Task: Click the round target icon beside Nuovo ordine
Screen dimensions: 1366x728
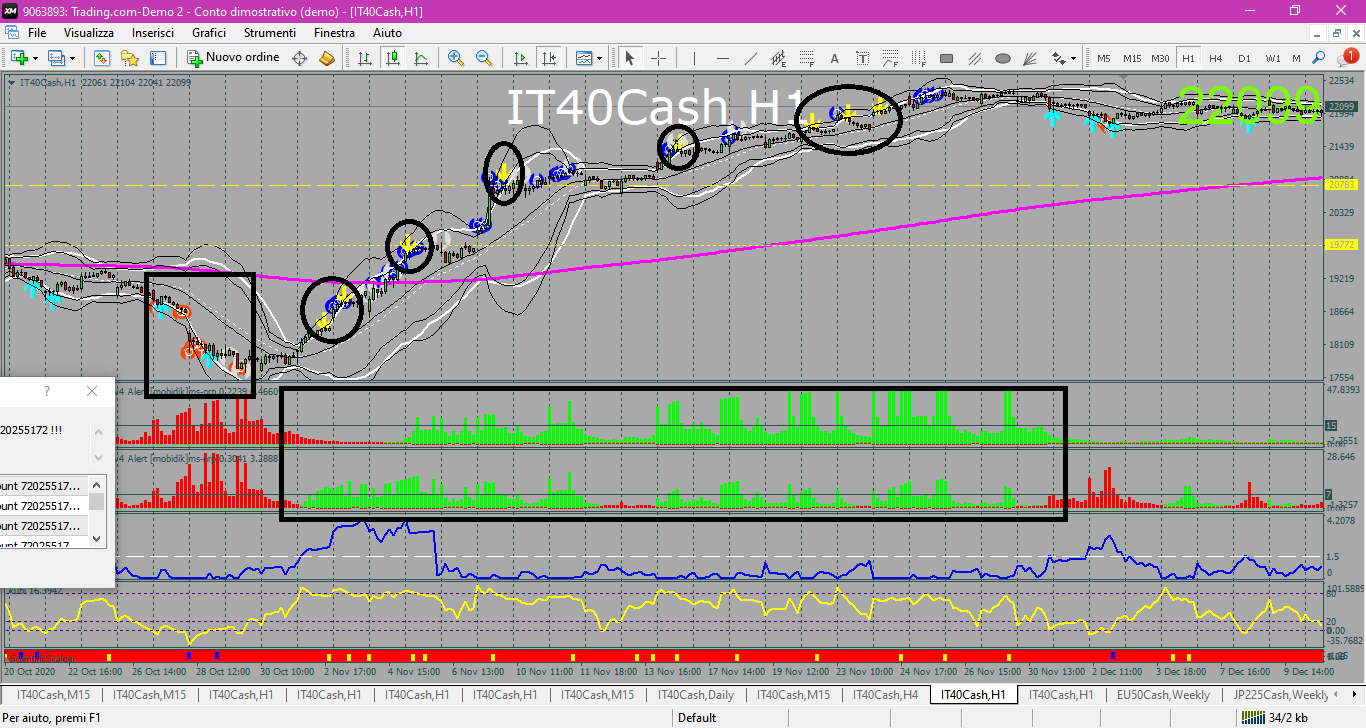Action: [x=299, y=58]
